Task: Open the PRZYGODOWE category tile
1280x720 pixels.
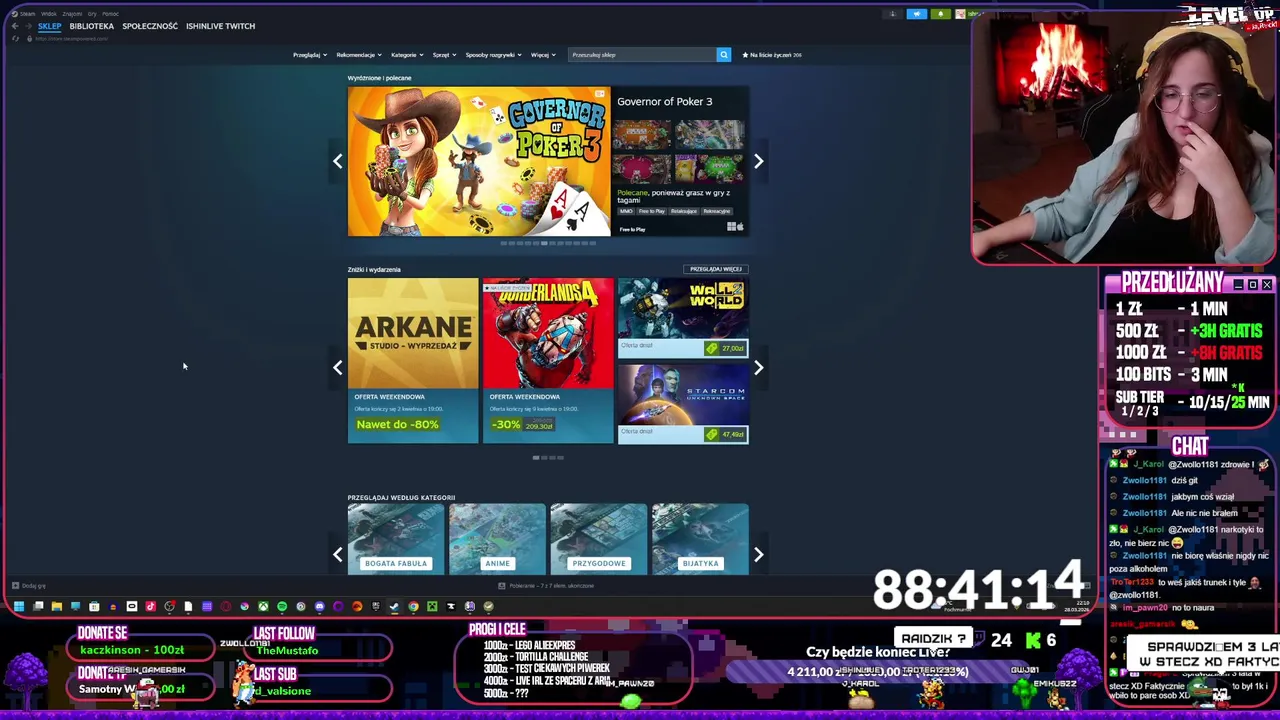Action: pyautogui.click(x=599, y=539)
